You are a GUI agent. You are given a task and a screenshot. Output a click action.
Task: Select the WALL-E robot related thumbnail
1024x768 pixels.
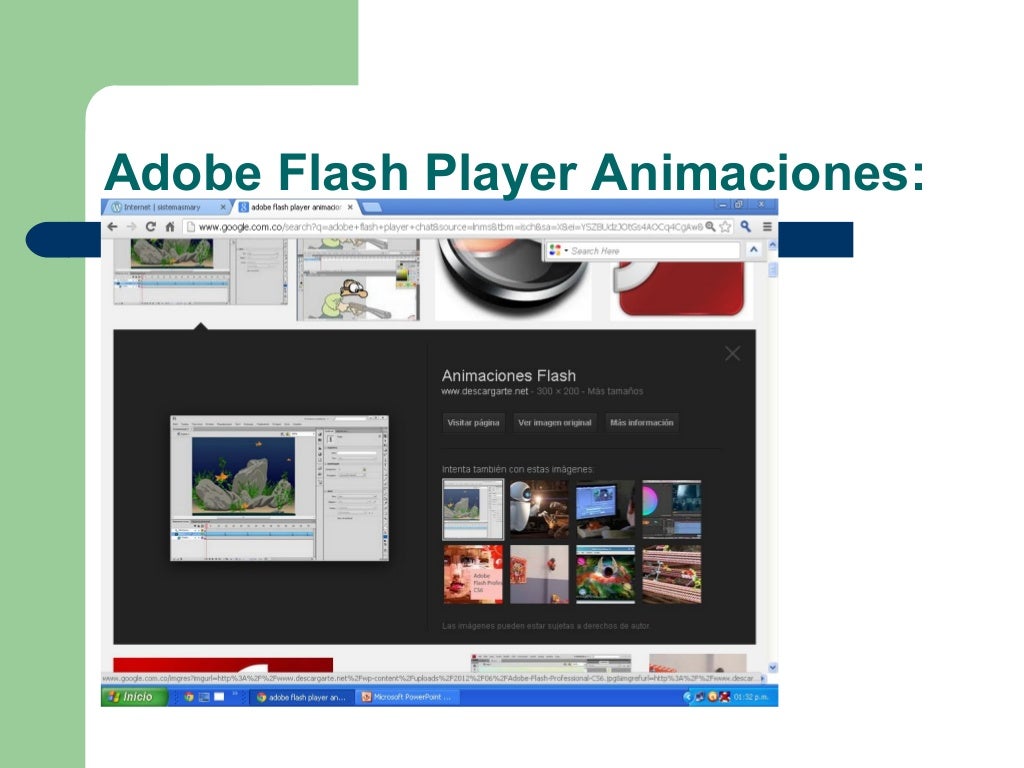point(539,509)
